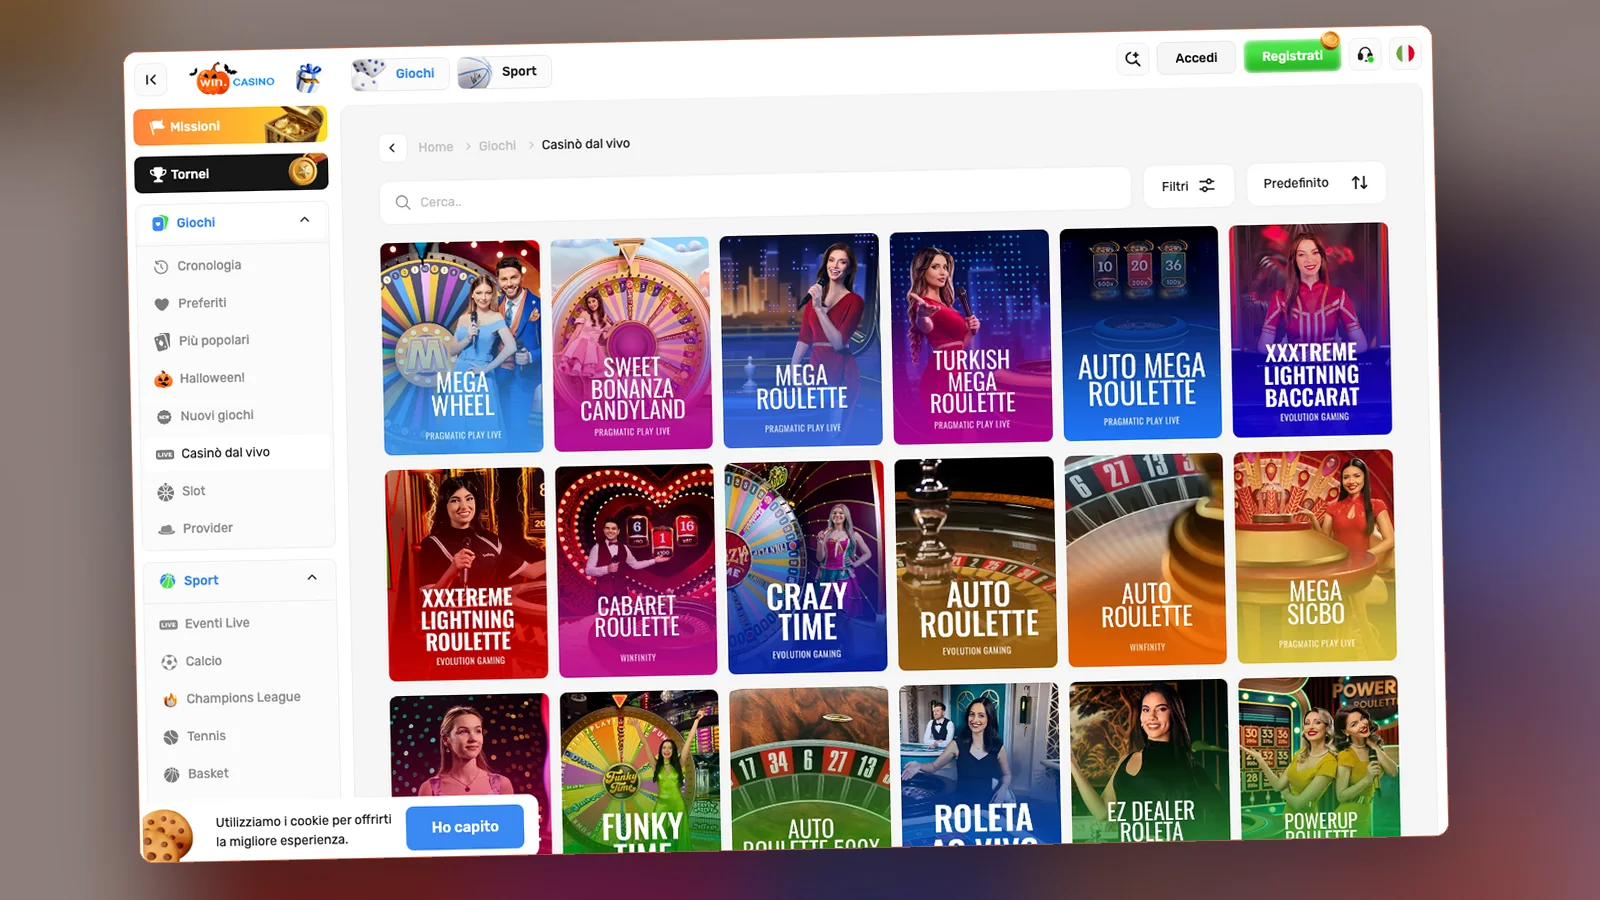The height and width of the screenshot is (900, 1600).
Task: Open the Predefinito sorting dropdown
Action: tap(1315, 183)
